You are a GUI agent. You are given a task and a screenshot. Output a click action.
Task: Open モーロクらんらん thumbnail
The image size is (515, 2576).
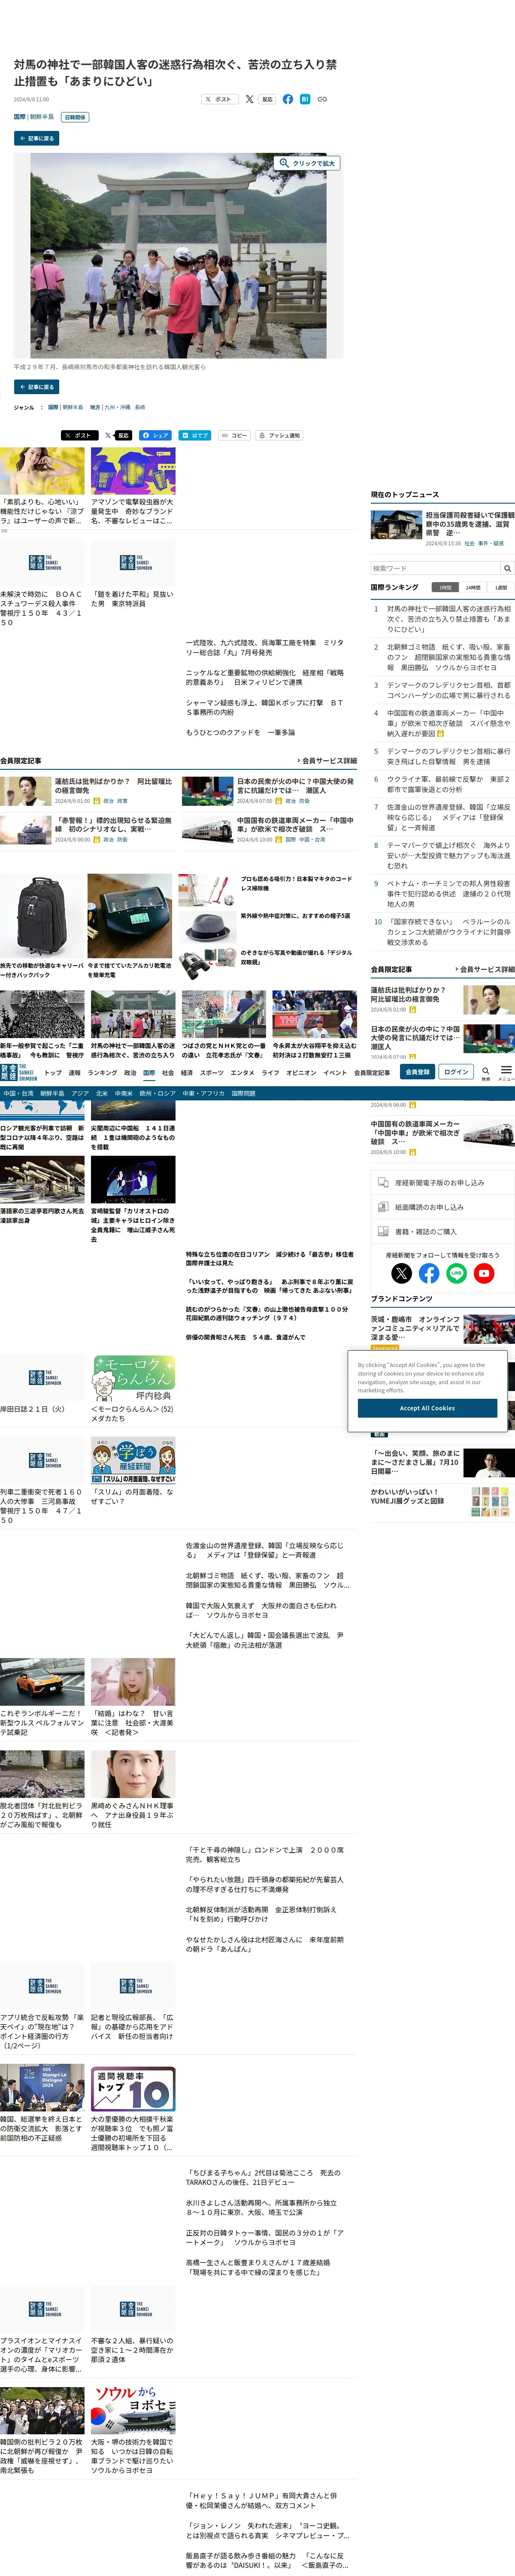click(x=133, y=1379)
